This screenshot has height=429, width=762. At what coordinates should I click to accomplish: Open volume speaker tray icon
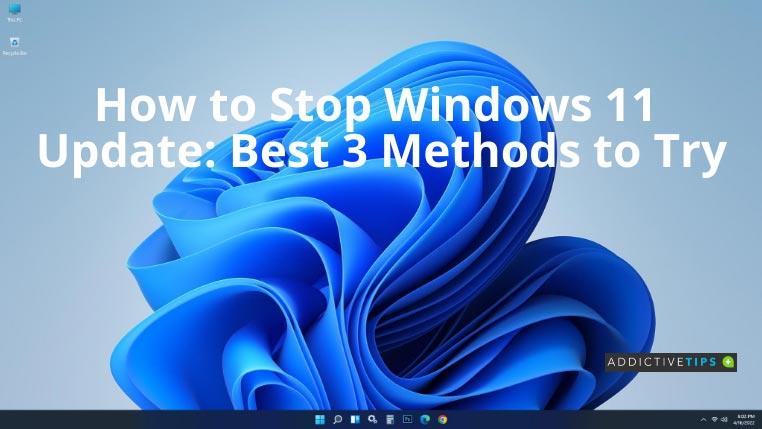[724, 420]
